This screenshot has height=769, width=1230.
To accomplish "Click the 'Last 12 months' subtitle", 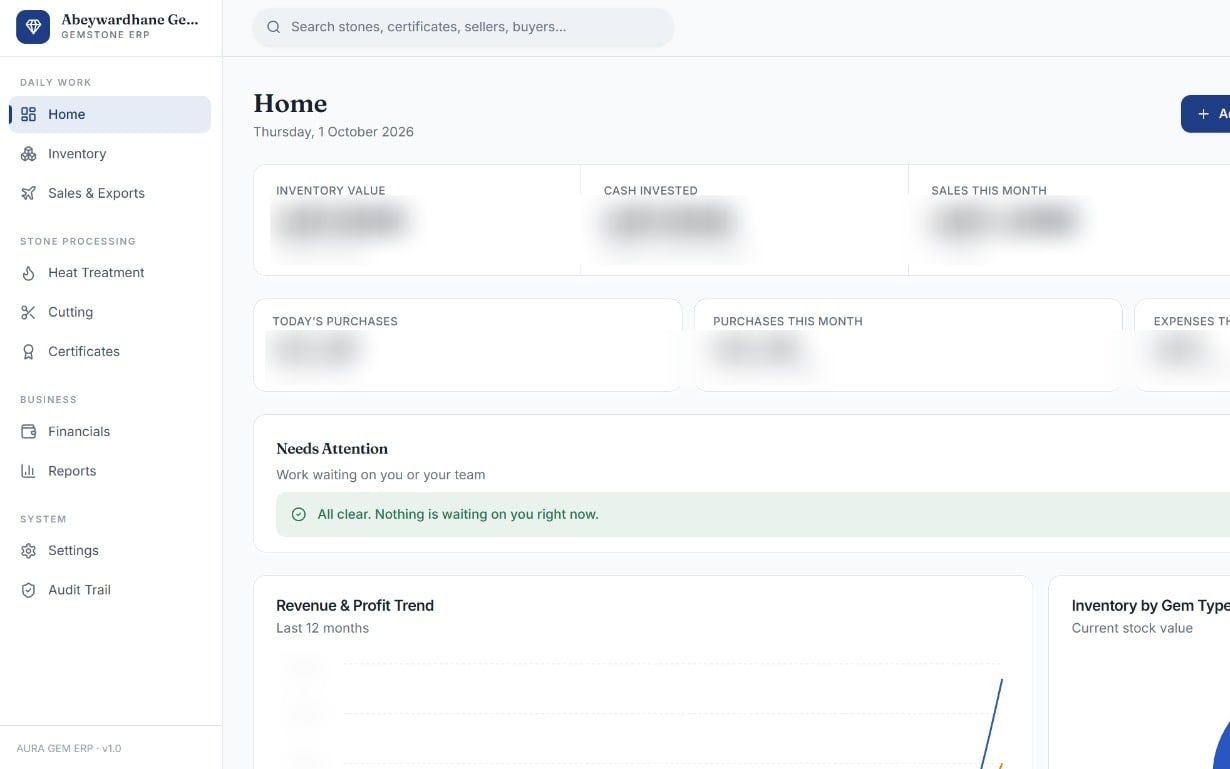I will (x=322, y=628).
